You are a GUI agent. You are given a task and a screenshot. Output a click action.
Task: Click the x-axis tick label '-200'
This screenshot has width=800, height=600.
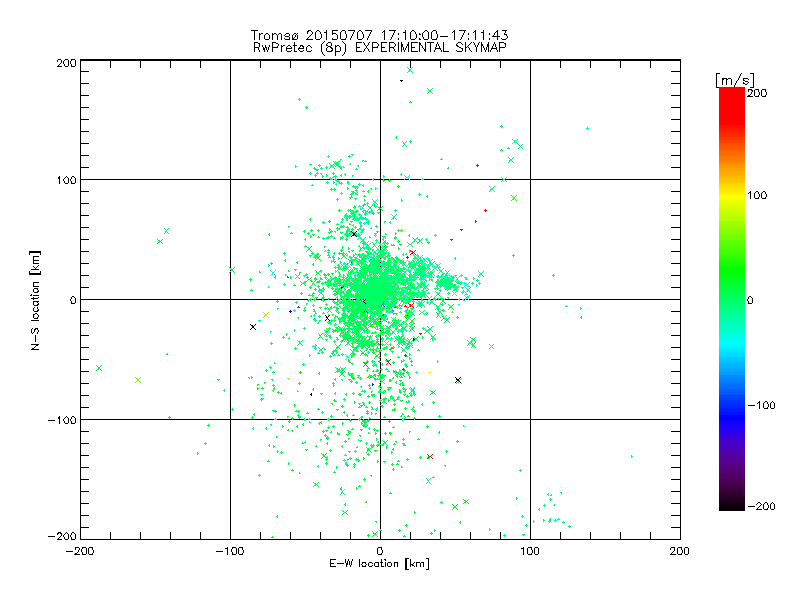(x=80, y=551)
